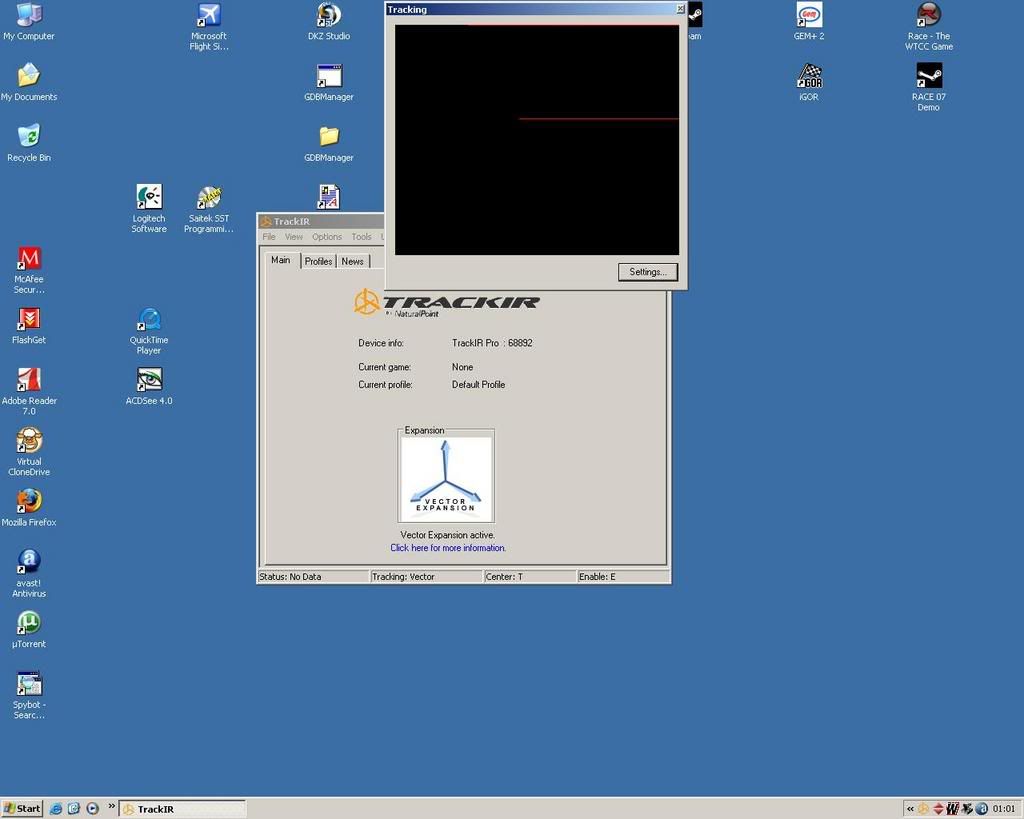Expand hidden system tray icons with the chevron
This screenshot has width=1024, height=819.
[x=911, y=808]
